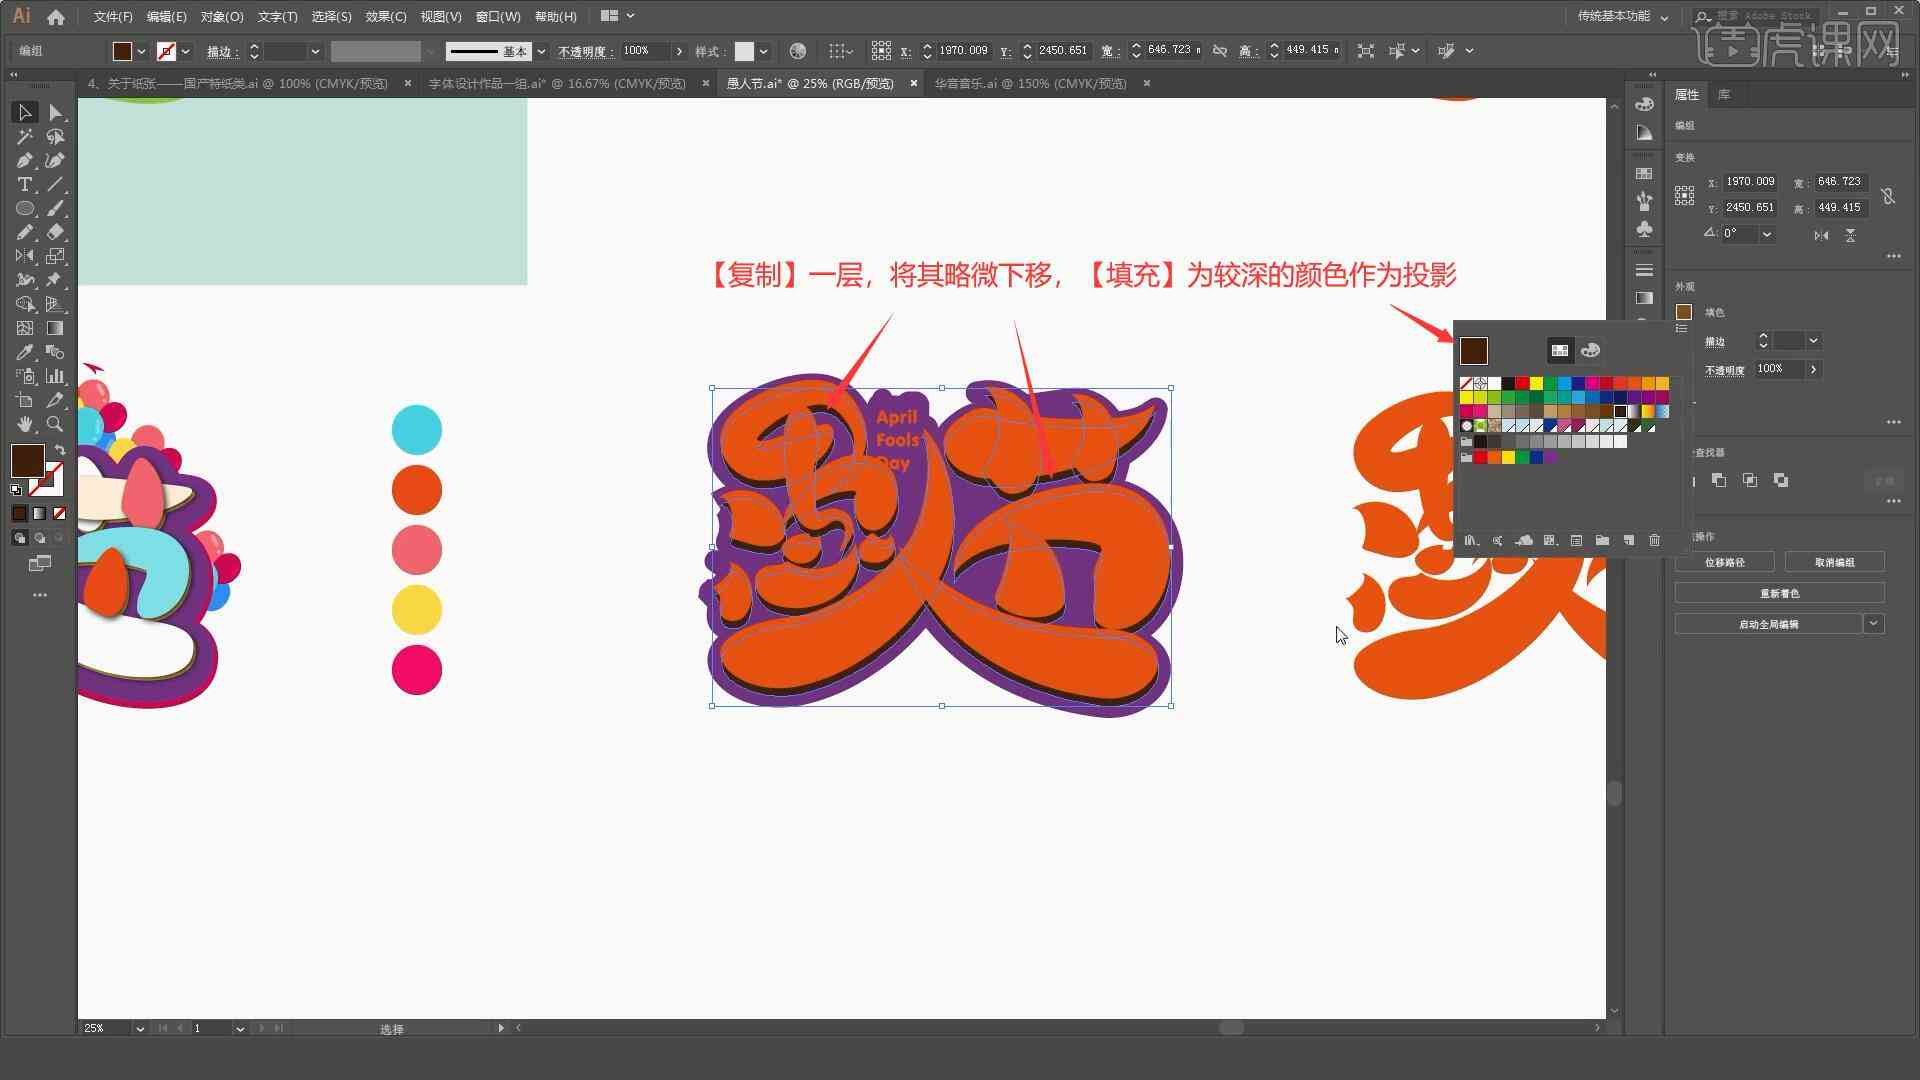Open the 愚人节.ai RGB tab

(810, 83)
